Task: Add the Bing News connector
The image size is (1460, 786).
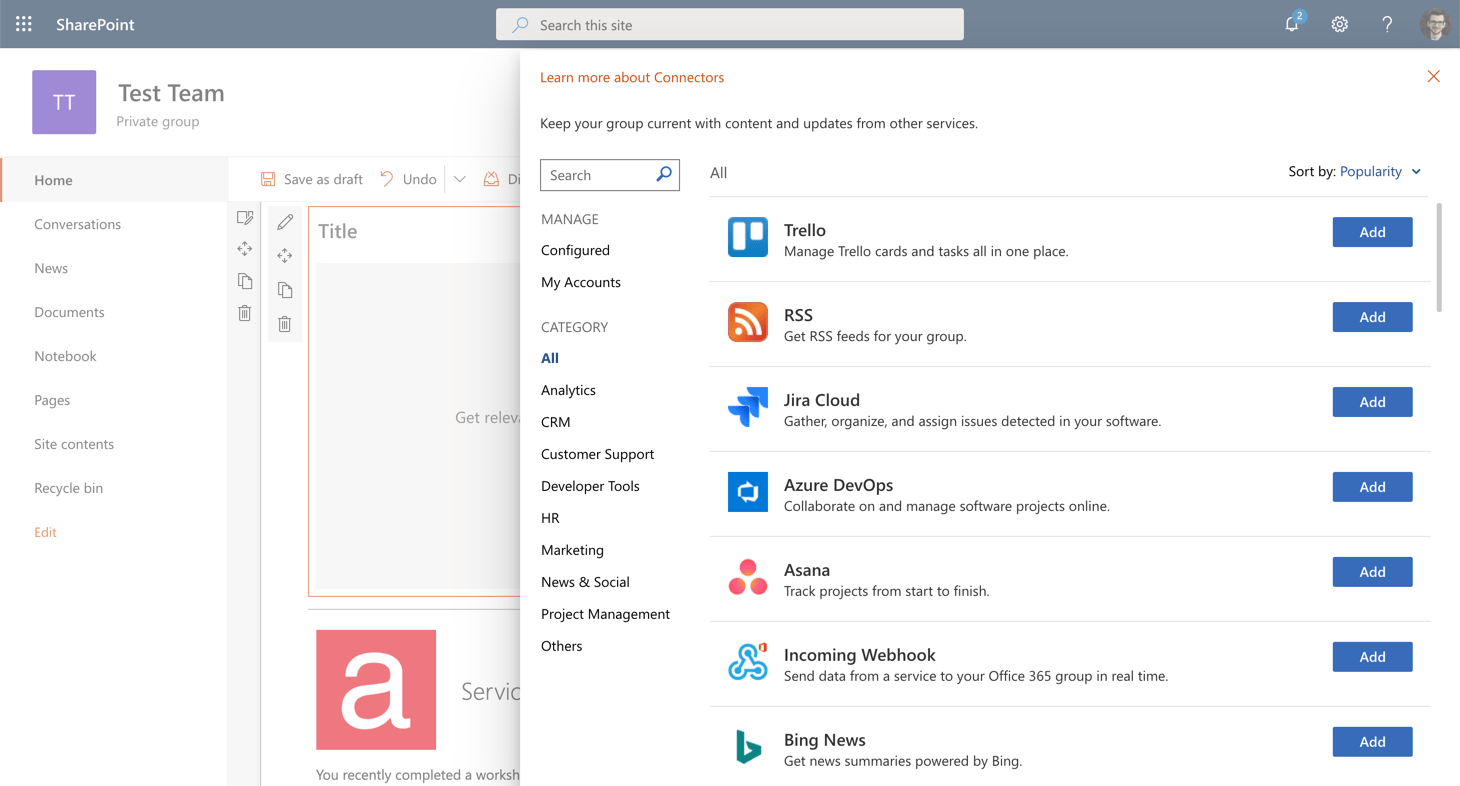Action: click(x=1372, y=742)
